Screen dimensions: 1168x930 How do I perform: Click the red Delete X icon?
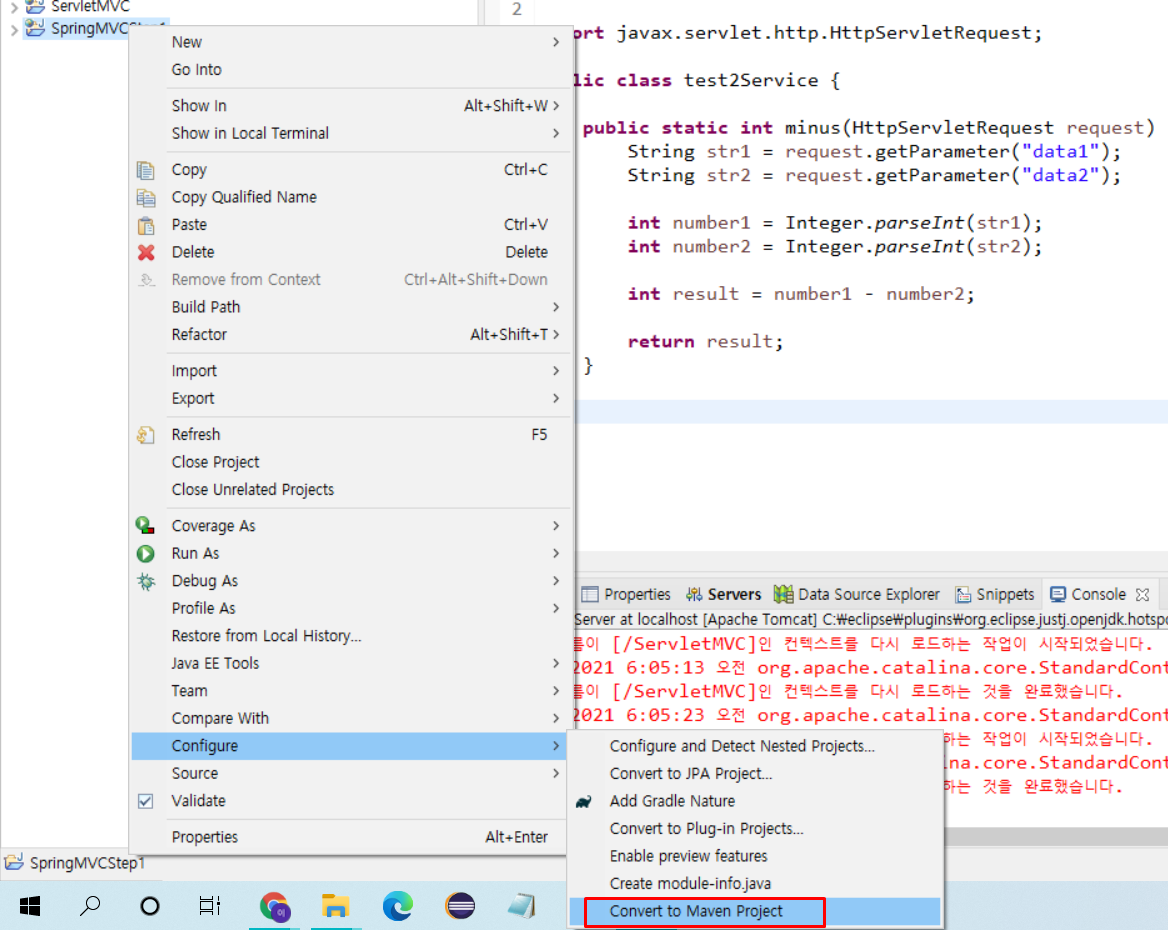146,253
